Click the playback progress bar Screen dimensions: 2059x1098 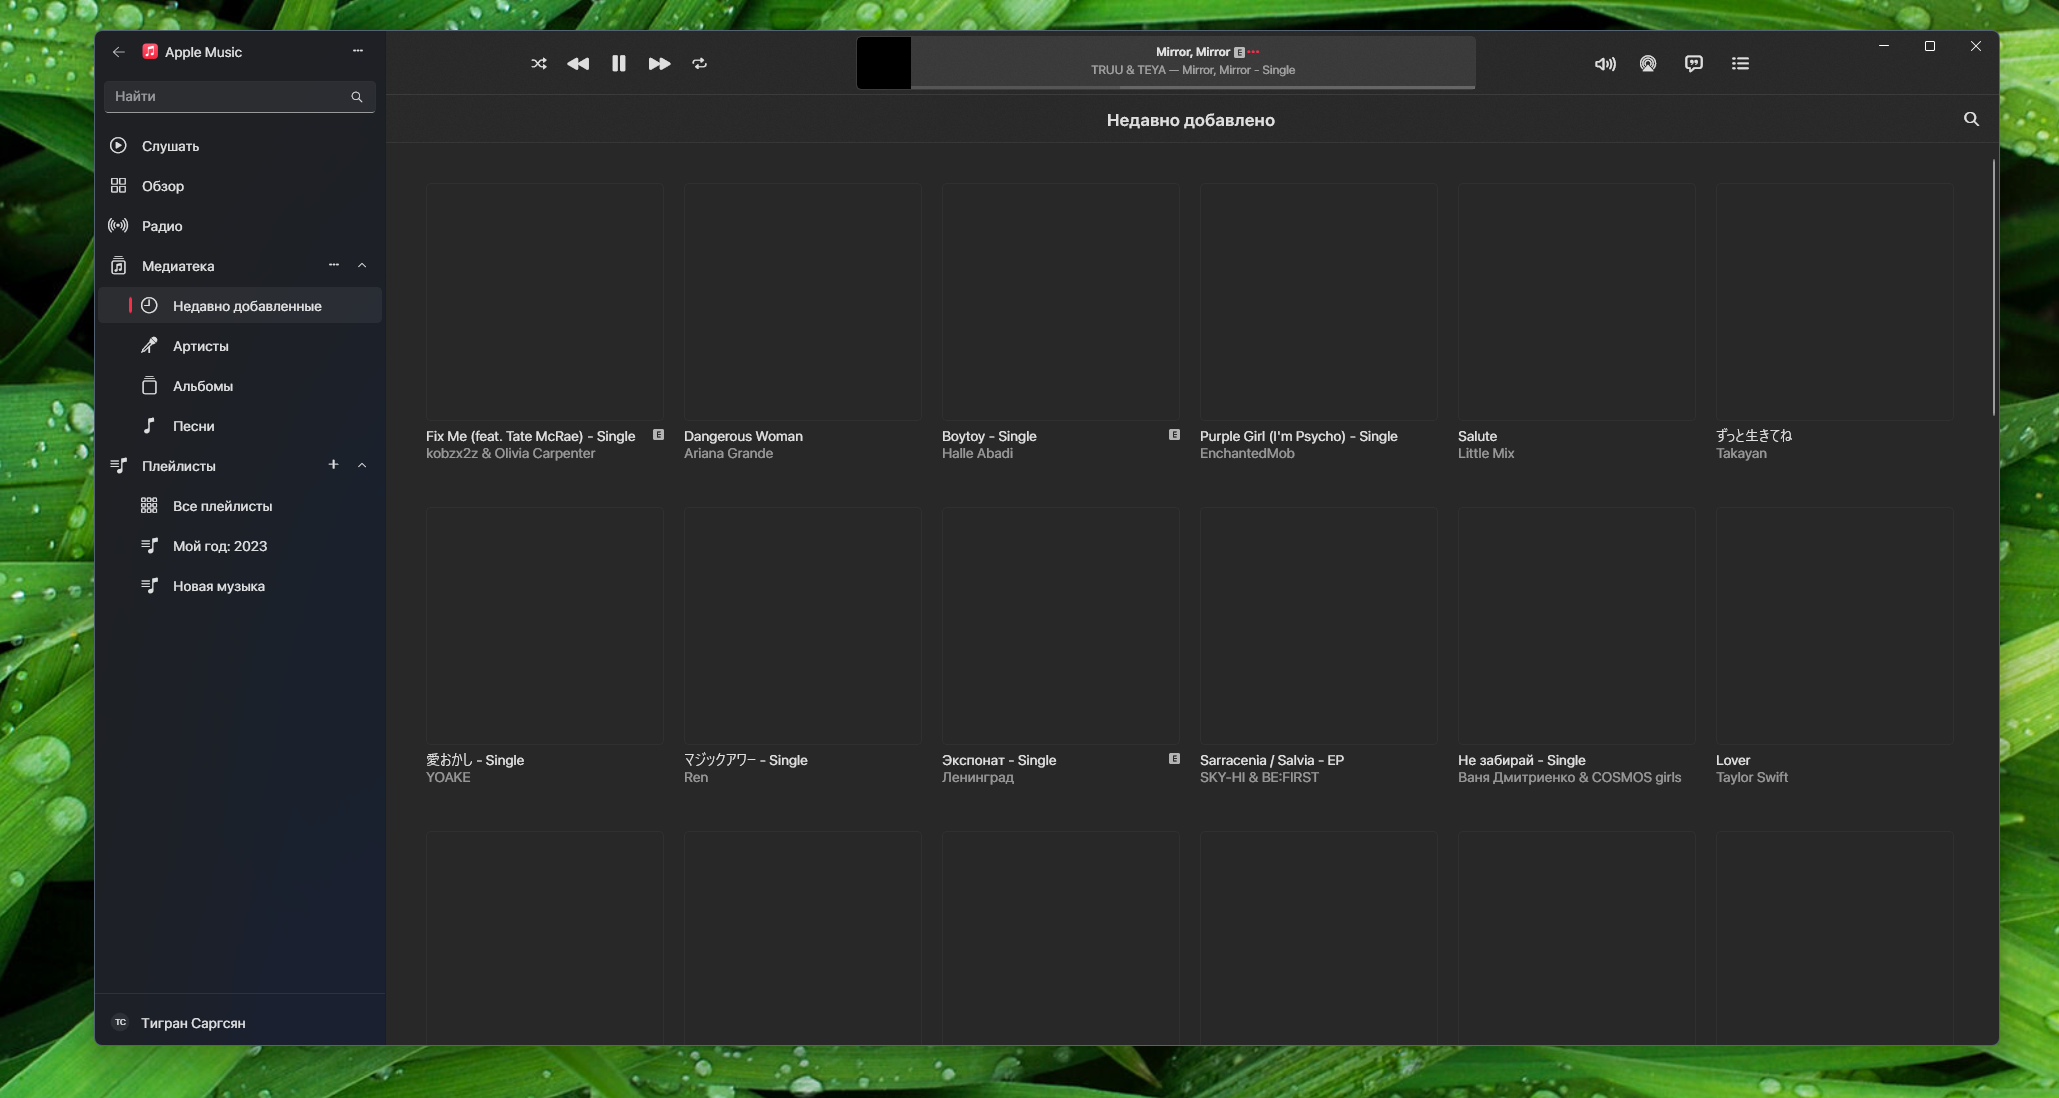coord(1192,88)
